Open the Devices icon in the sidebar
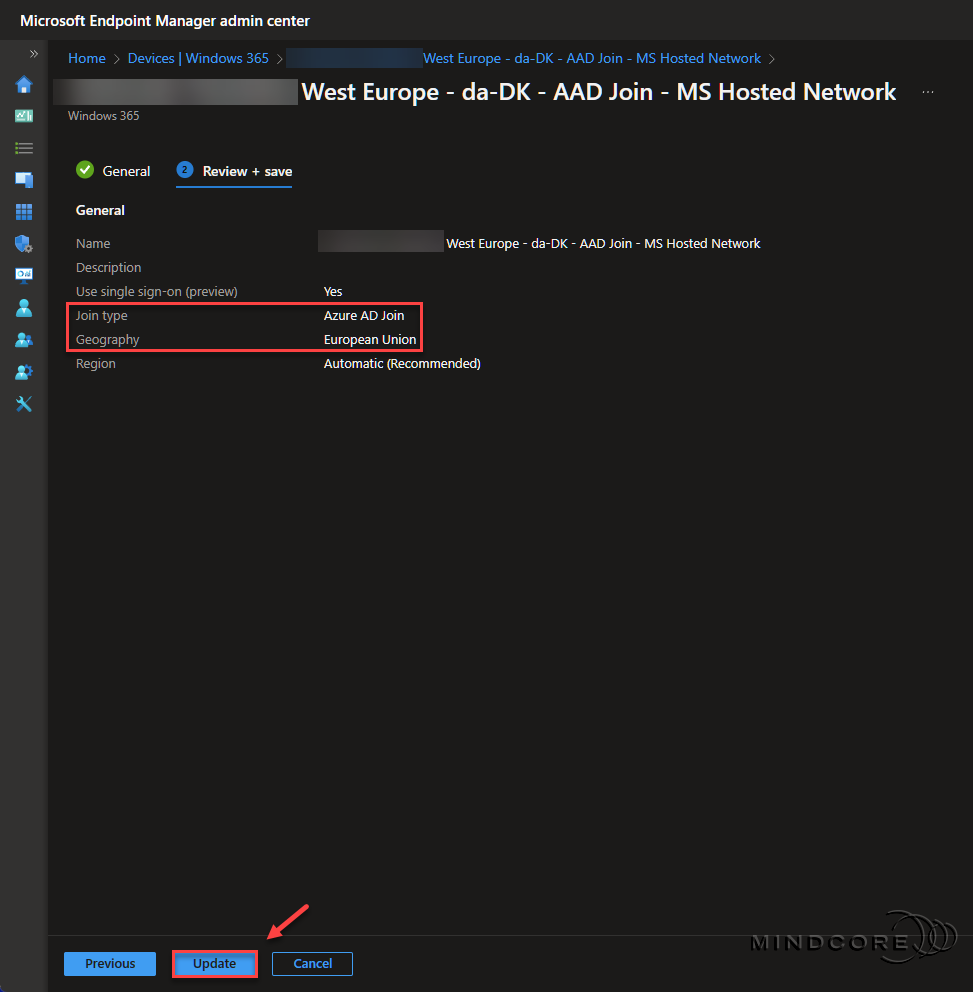Viewport: 973px width, 992px height. pyautogui.click(x=24, y=180)
